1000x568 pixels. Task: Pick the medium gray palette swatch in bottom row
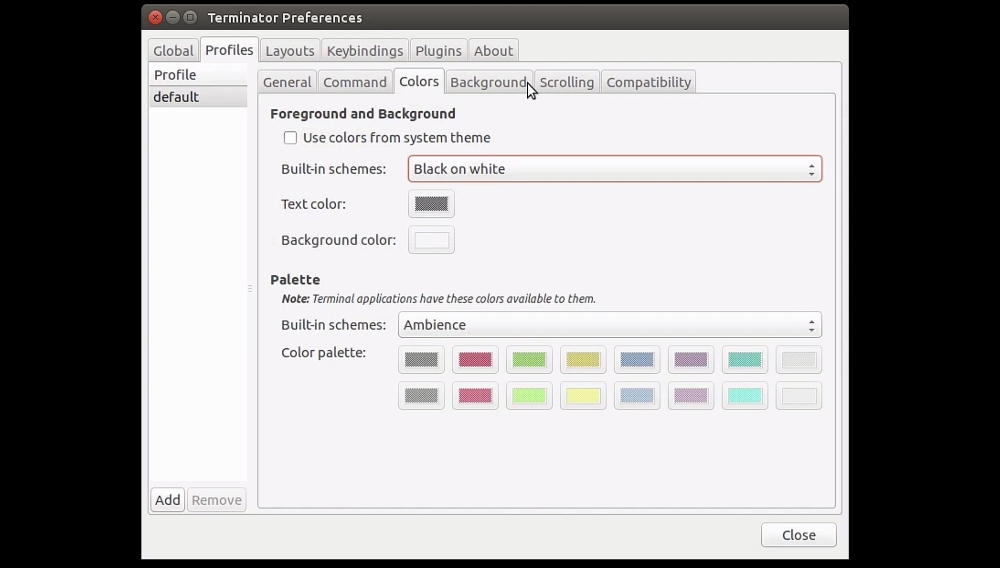[x=421, y=395]
